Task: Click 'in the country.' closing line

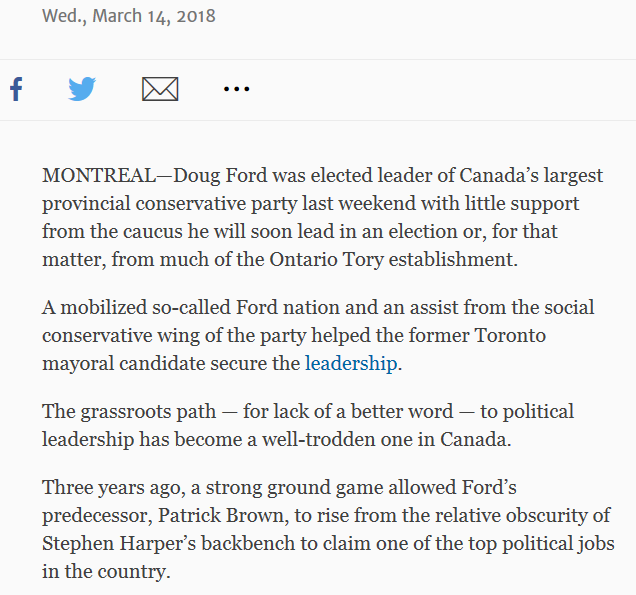Action: [x=106, y=571]
